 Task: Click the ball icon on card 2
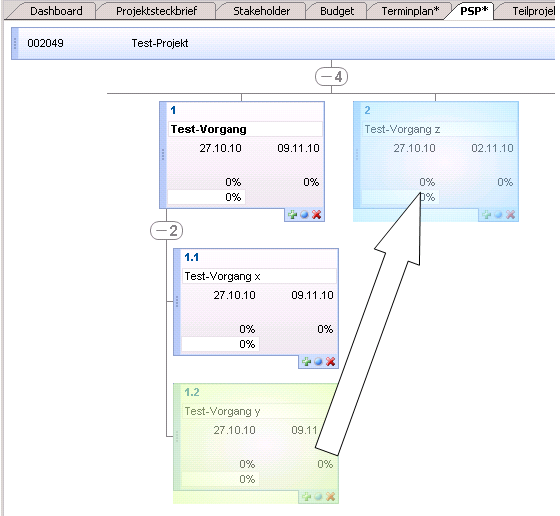[x=498, y=215]
